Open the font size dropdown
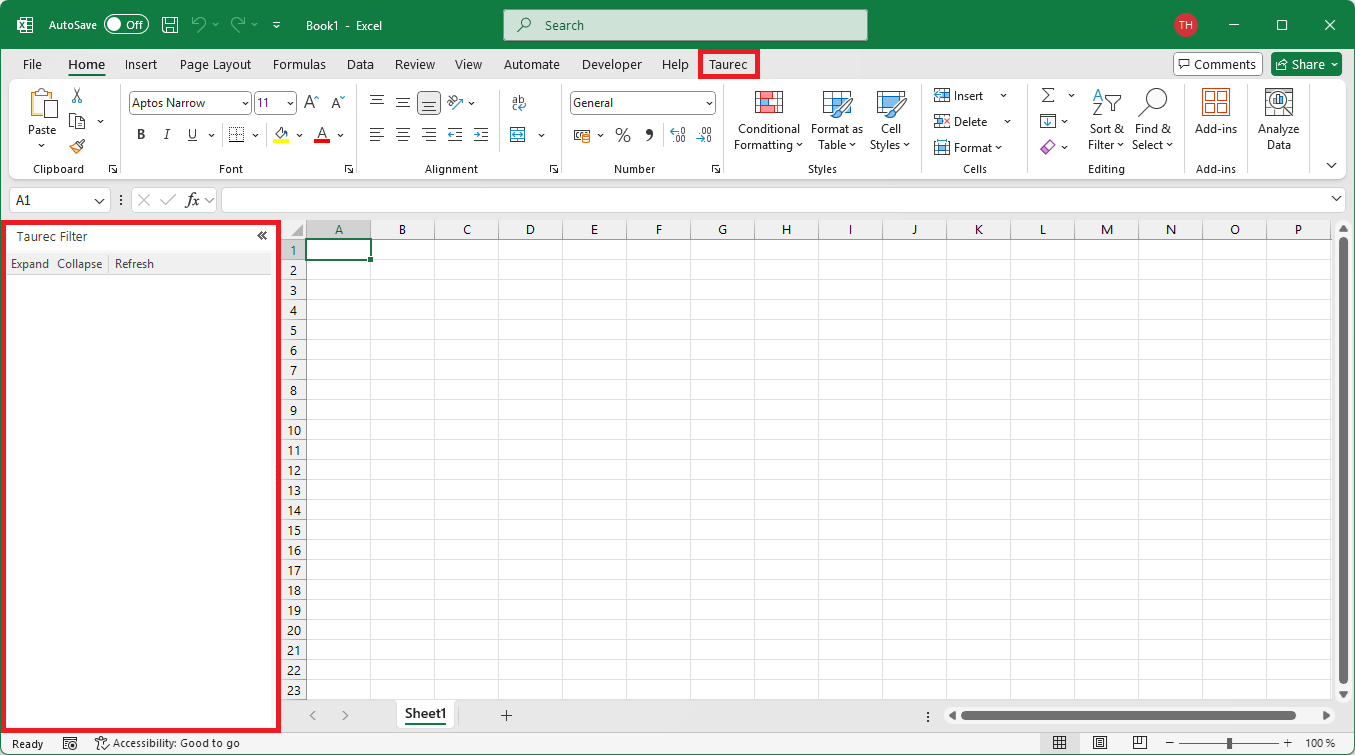The image size is (1355, 755). [x=290, y=103]
